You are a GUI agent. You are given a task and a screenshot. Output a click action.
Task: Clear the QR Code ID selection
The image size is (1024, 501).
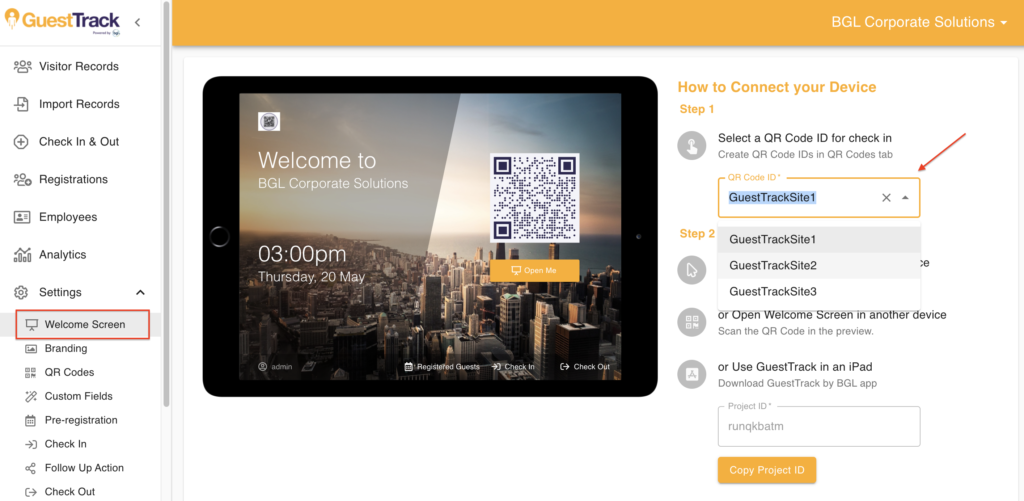click(886, 198)
